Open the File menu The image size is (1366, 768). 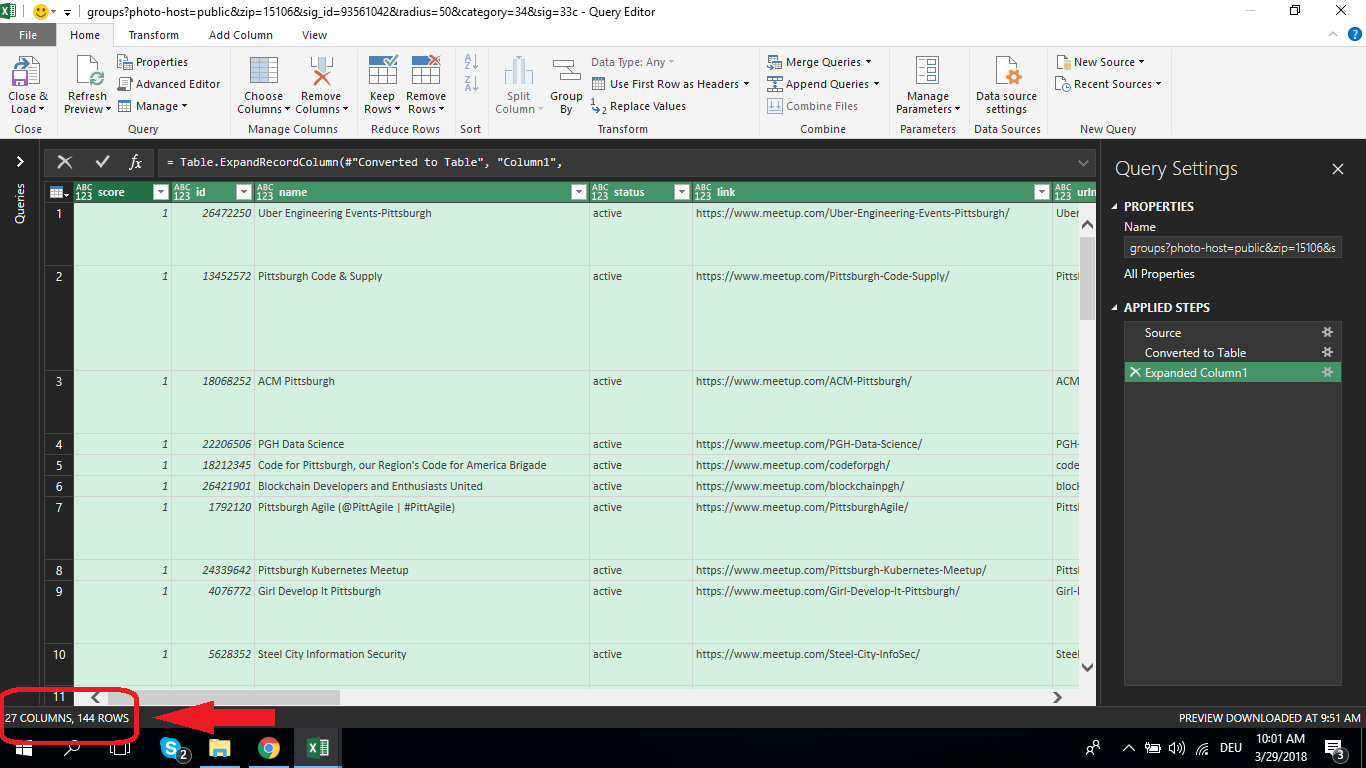click(x=28, y=34)
